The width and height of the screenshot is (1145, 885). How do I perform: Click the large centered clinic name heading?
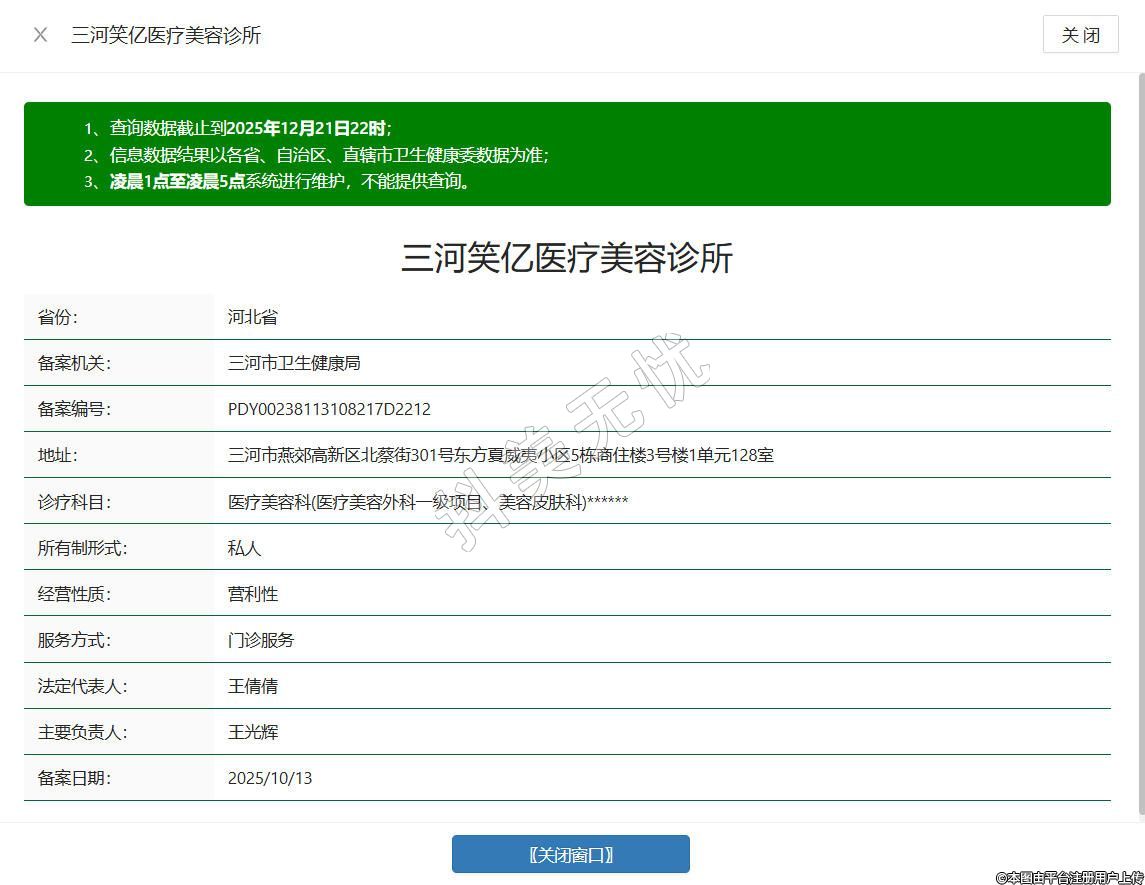coord(567,258)
